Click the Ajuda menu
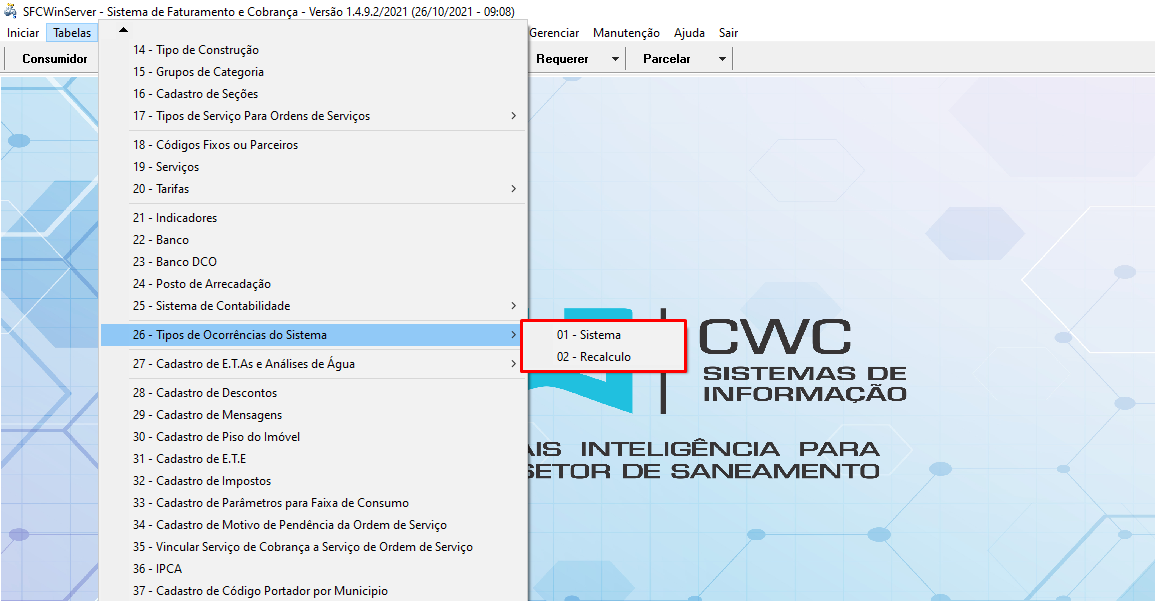The height and width of the screenshot is (601, 1155). [689, 33]
